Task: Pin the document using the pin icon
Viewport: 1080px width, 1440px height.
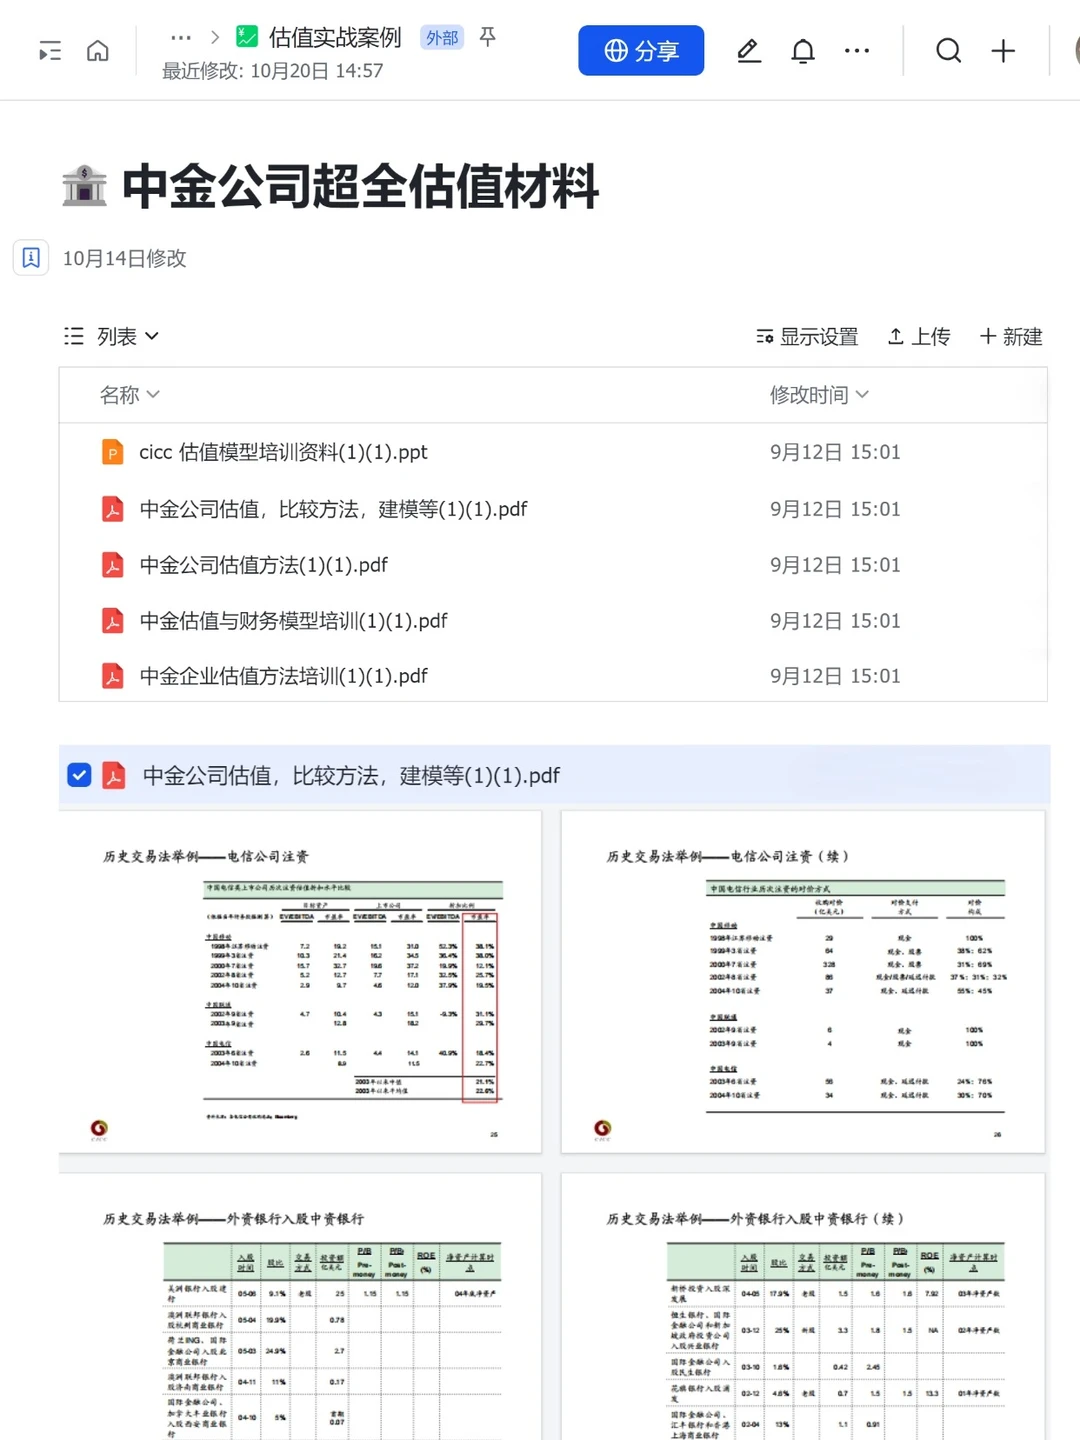Action: click(487, 37)
